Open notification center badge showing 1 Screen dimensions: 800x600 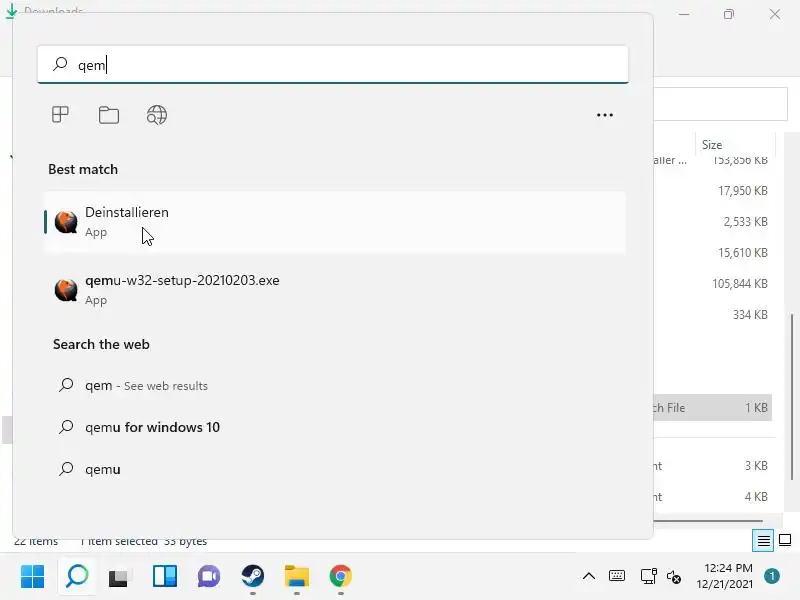(x=772, y=576)
